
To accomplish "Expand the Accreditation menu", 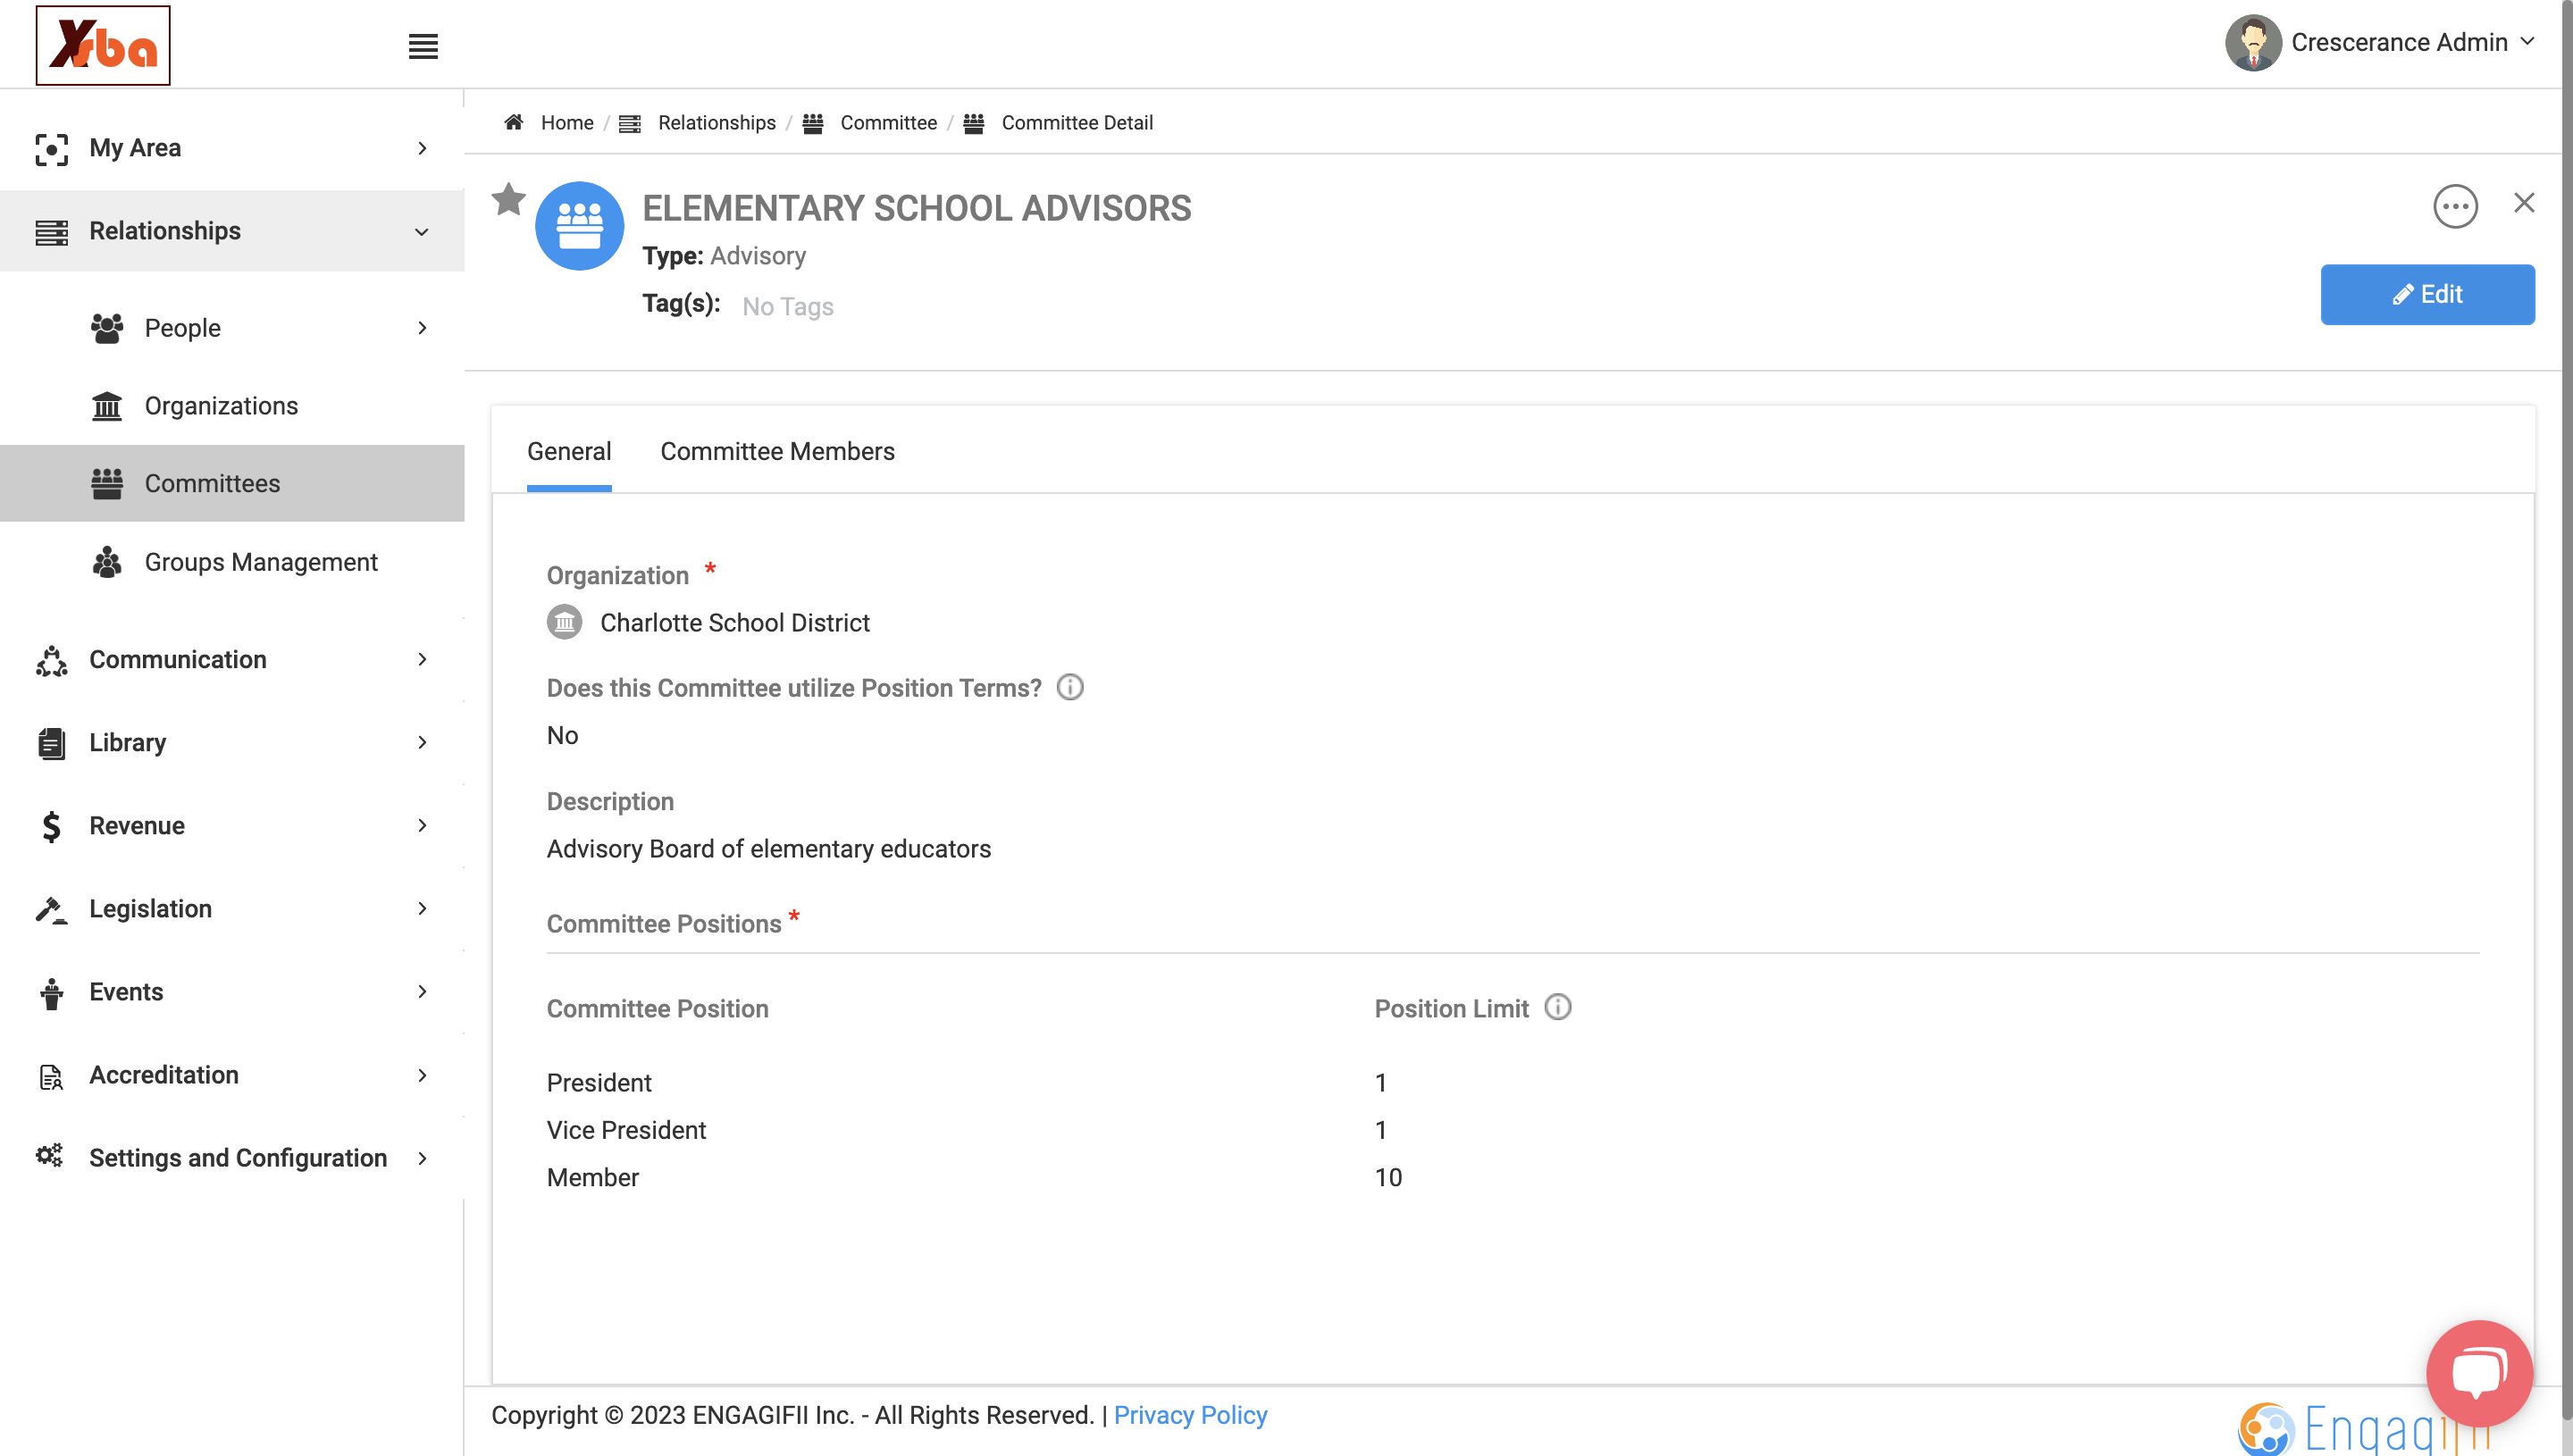I will coord(232,1075).
